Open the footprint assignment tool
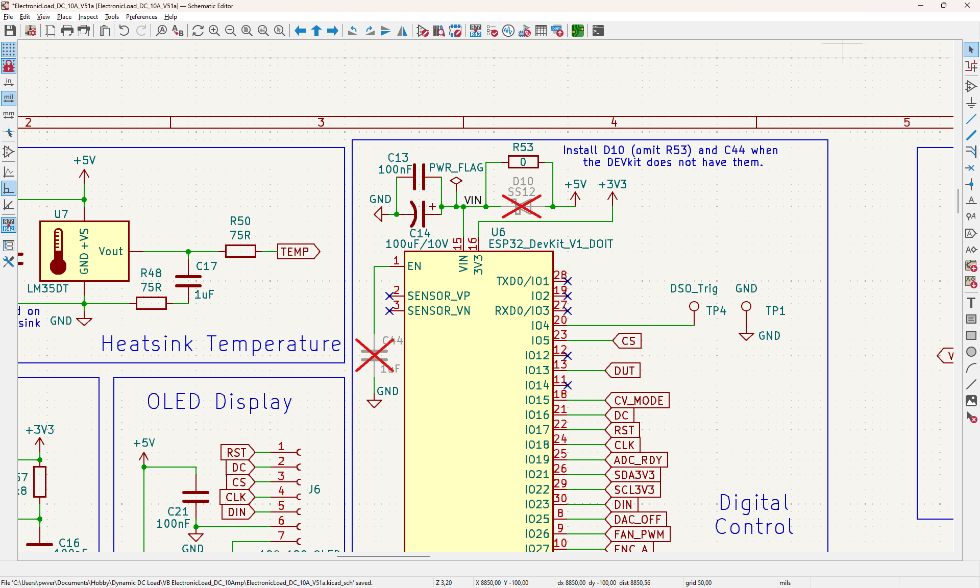The image size is (980, 588). (x=524, y=31)
